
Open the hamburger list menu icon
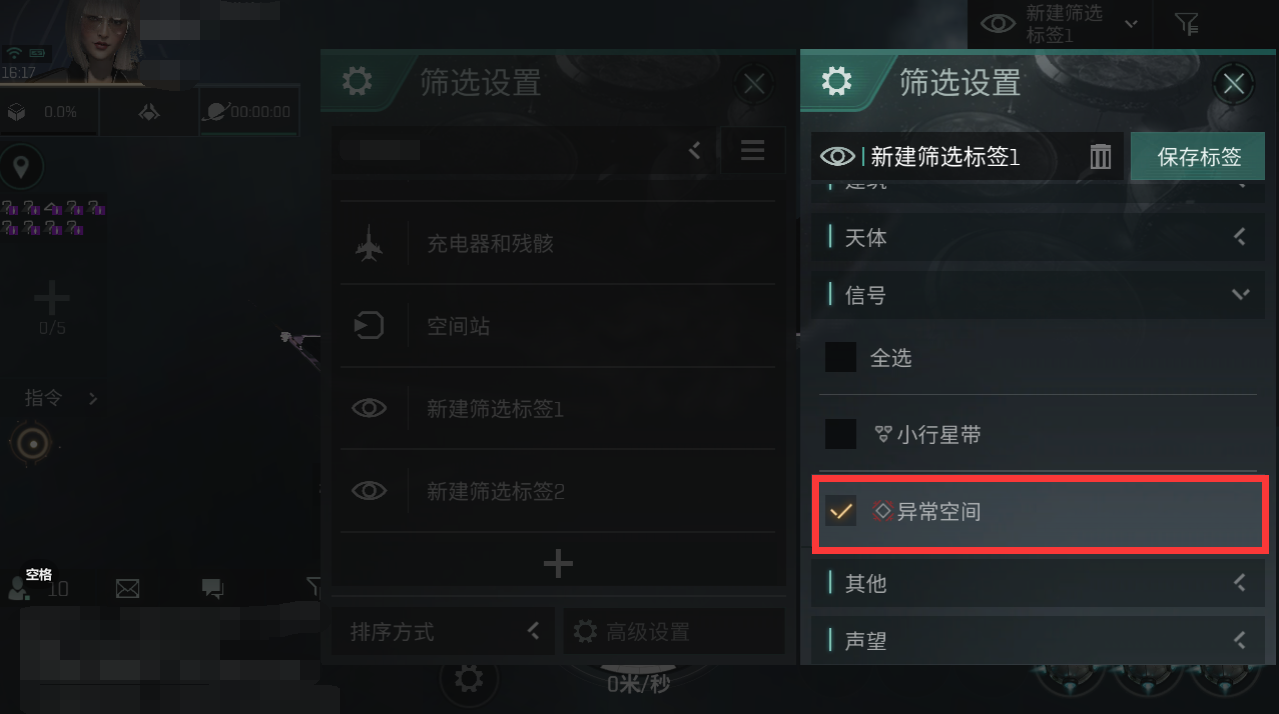tap(752, 151)
